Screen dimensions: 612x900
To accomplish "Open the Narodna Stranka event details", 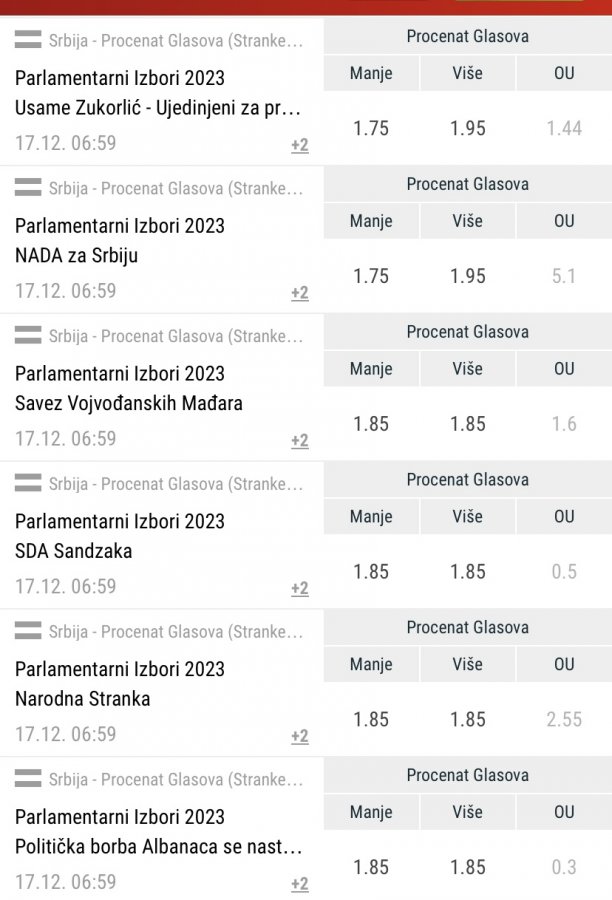I will click(83, 699).
